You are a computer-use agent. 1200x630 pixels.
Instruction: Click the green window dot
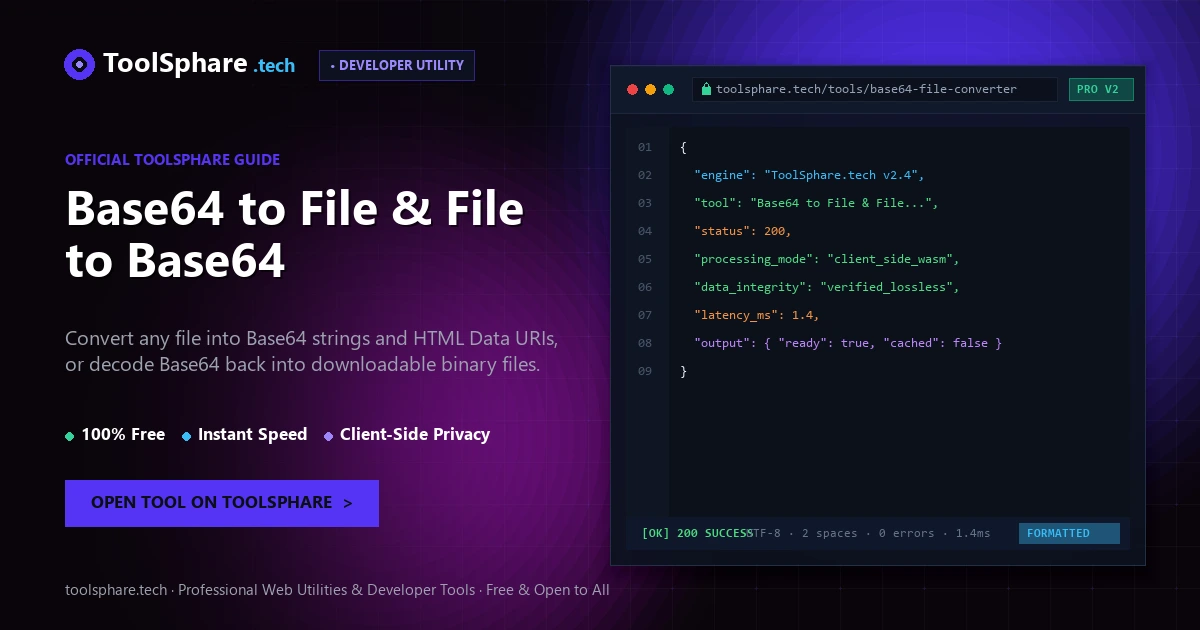(x=669, y=89)
